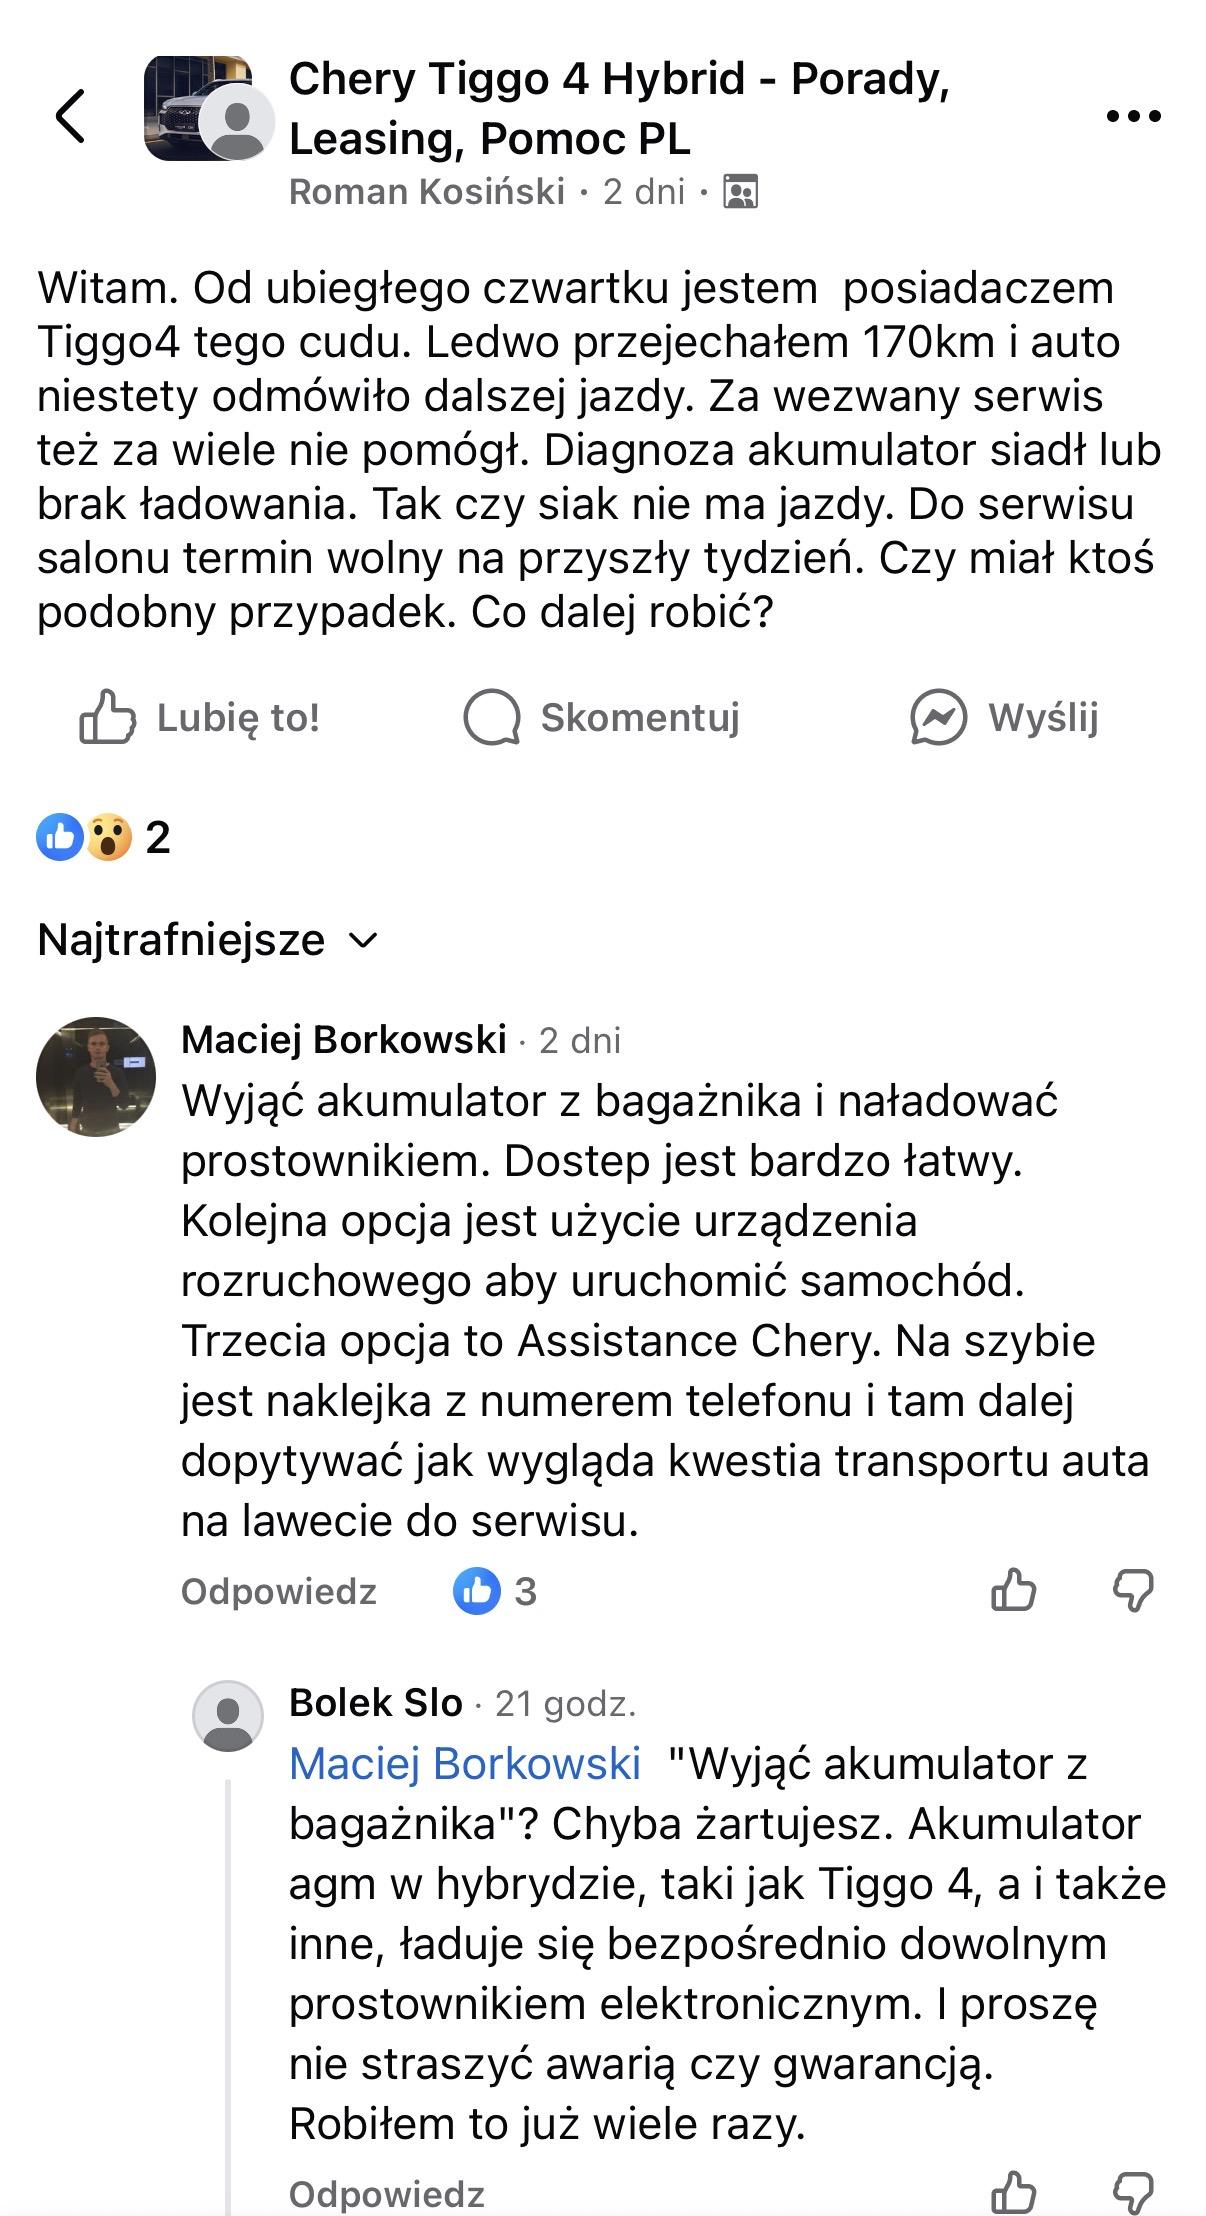Thumbs down Maciej Borkowski's comment
This screenshot has width=1206, height=2216.
tap(1133, 1590)
